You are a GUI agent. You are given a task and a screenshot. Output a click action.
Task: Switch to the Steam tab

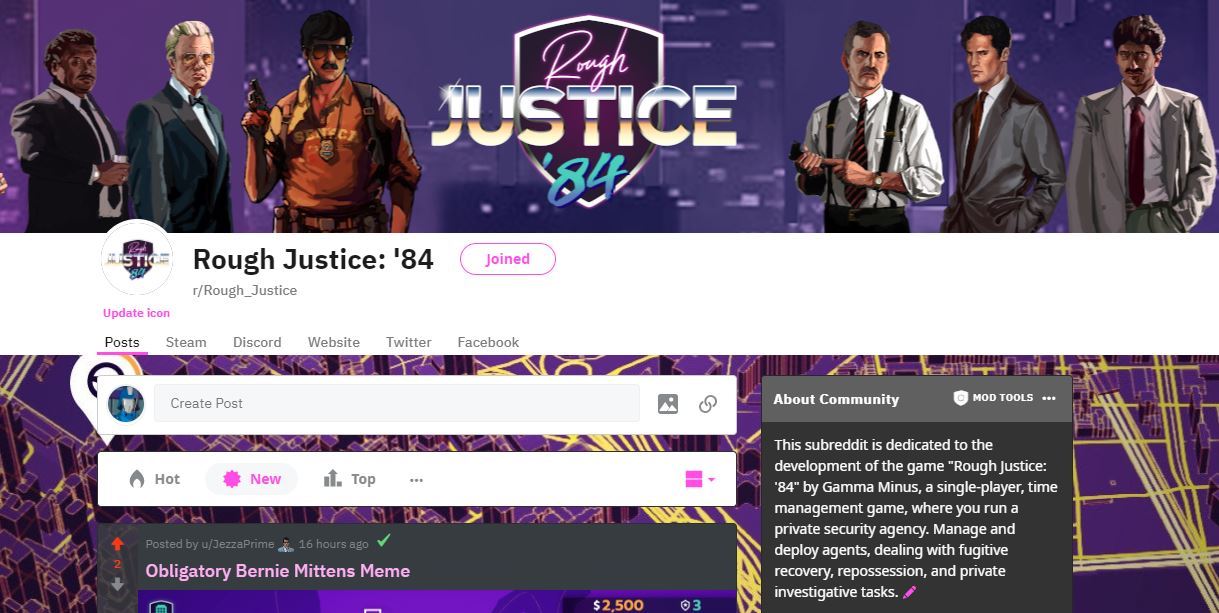pos(186,342)
